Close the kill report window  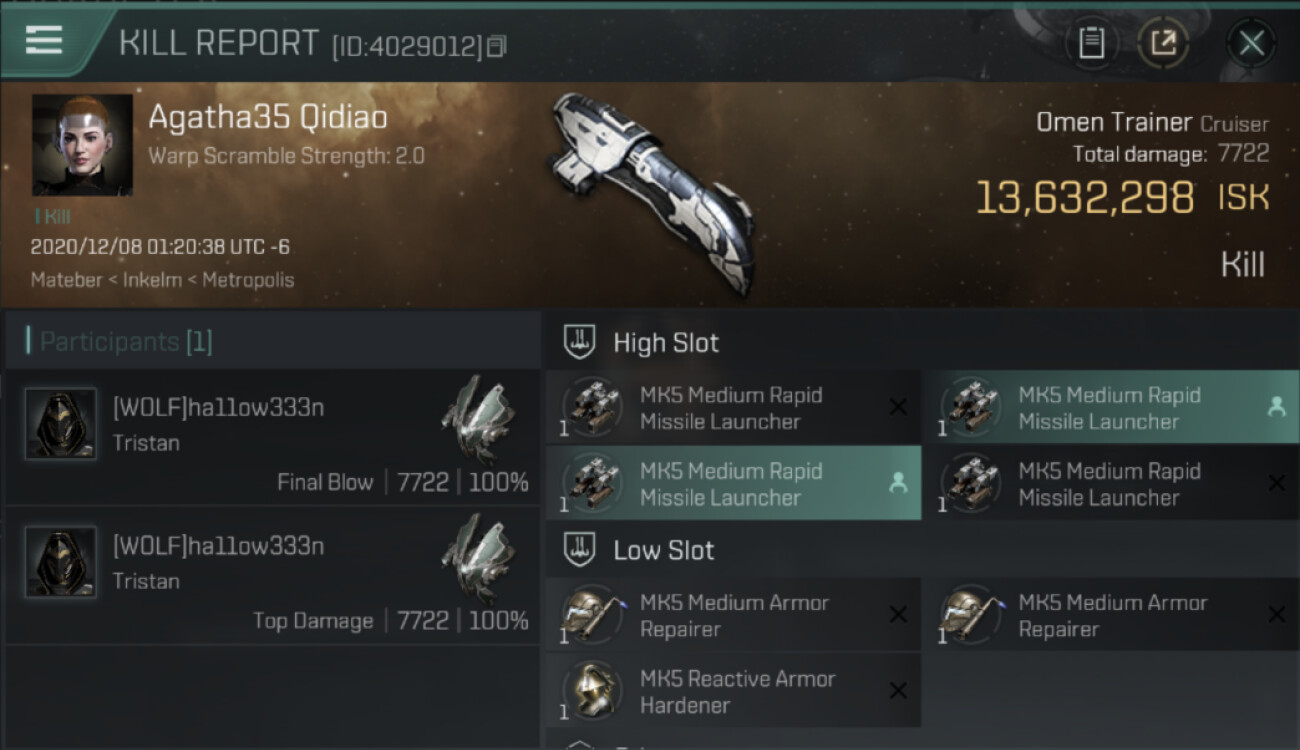coord(1251,43)
